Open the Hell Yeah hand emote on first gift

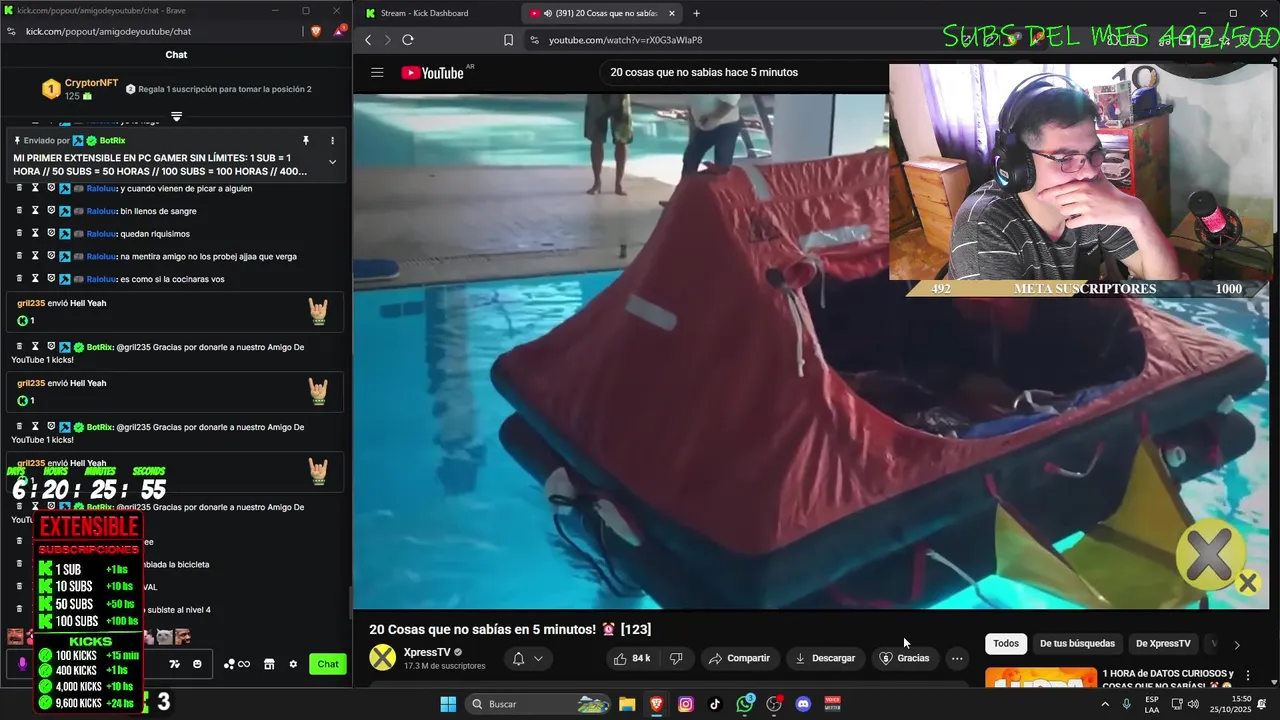pyautogui.click(x=318, y=312)
